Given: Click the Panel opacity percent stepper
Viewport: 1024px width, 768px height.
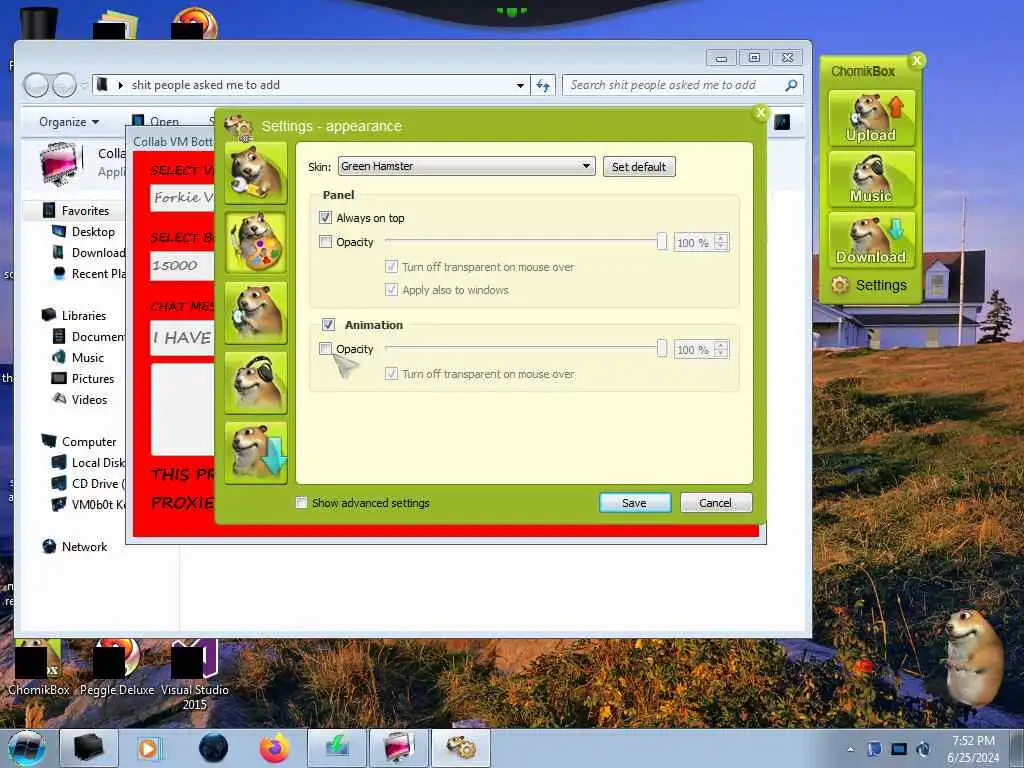Looking at the screenshot, I should pos(721,242).
